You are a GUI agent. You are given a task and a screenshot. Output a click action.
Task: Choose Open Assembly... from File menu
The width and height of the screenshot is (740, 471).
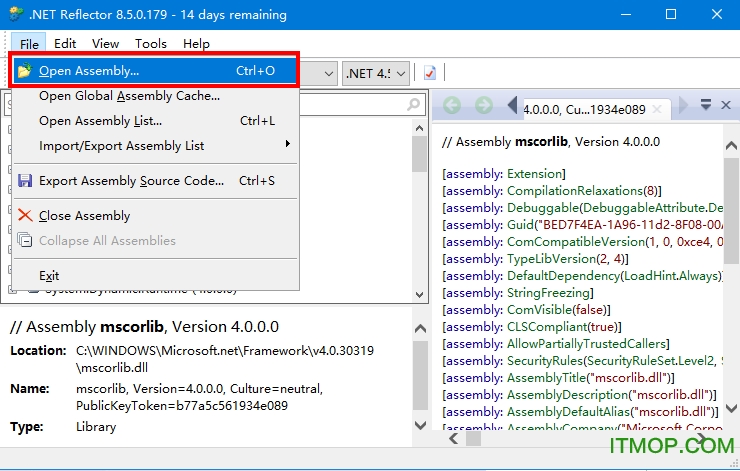click(x=155, y=71)
